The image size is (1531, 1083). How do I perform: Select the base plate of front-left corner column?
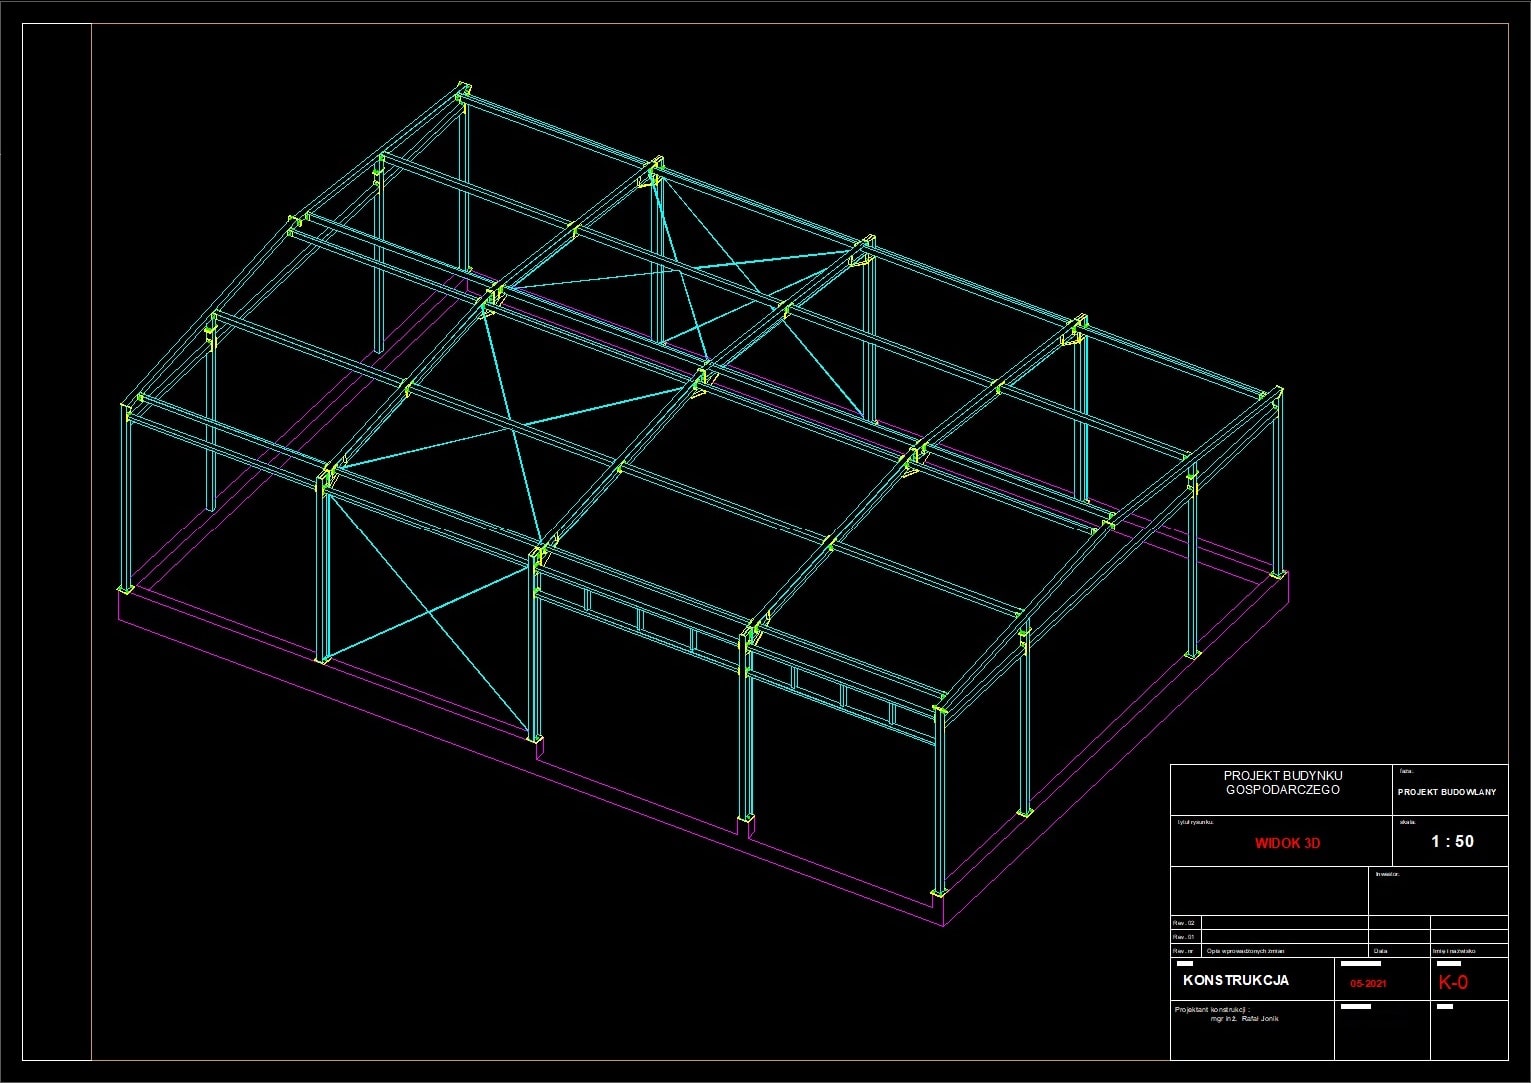click(126, 590)
